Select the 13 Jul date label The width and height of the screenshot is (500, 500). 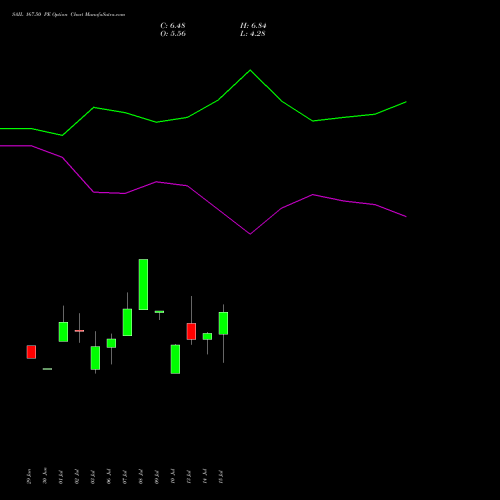pyautogui.click(x=189, y=477)
